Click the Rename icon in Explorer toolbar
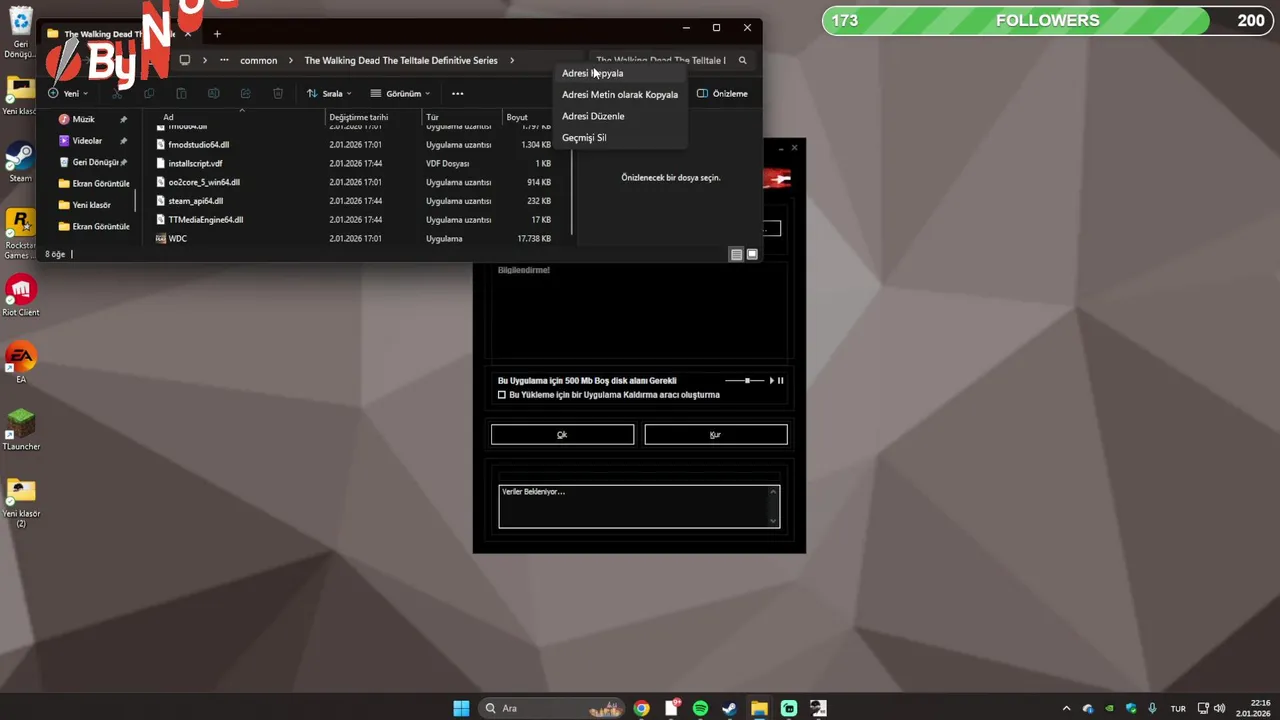 [213, 93]
